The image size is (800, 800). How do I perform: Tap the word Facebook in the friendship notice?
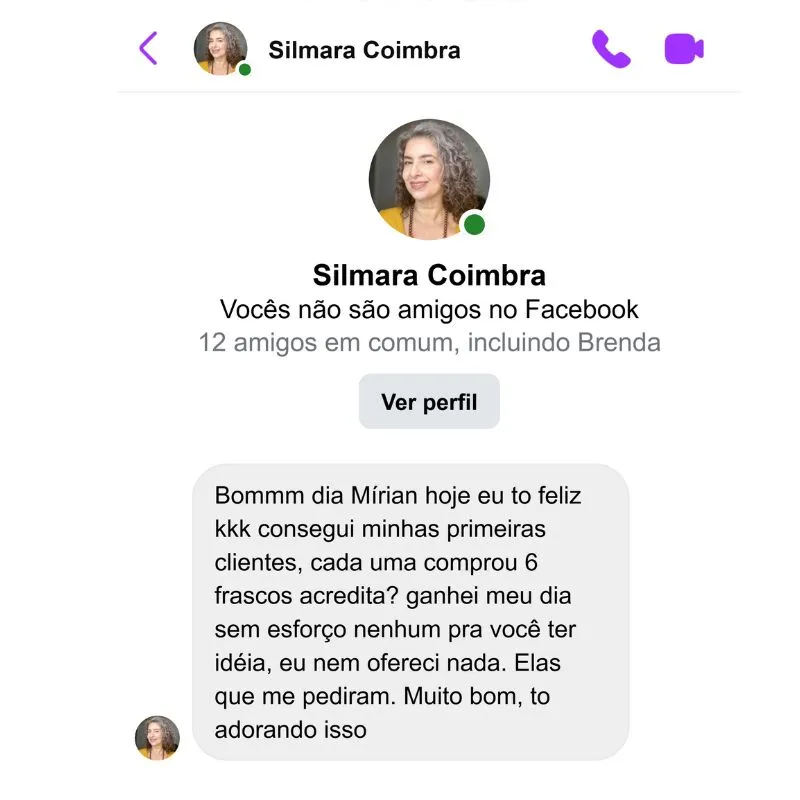[x=582, y=309]
